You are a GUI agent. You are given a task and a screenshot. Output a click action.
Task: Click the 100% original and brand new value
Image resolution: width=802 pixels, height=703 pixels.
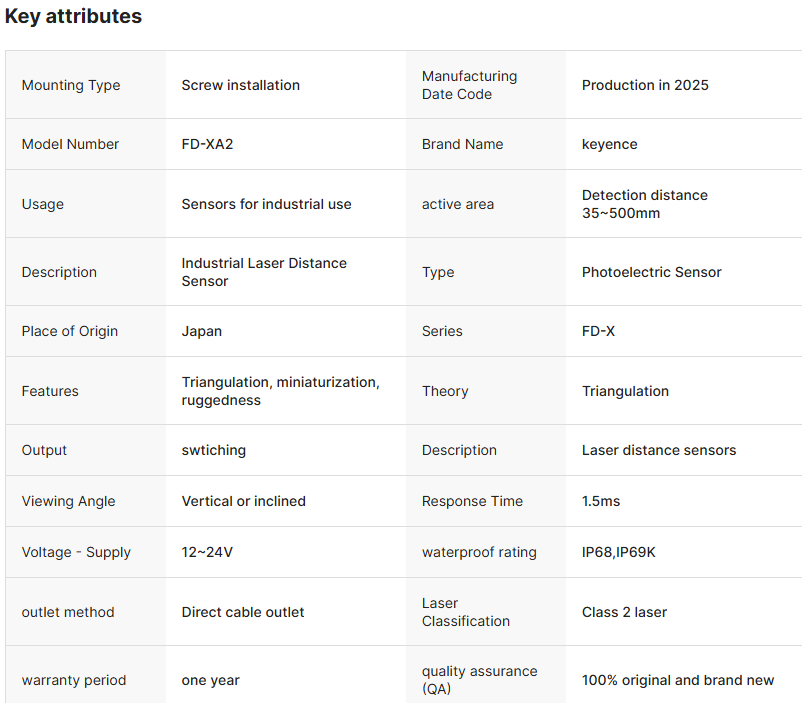click(677, 680)
